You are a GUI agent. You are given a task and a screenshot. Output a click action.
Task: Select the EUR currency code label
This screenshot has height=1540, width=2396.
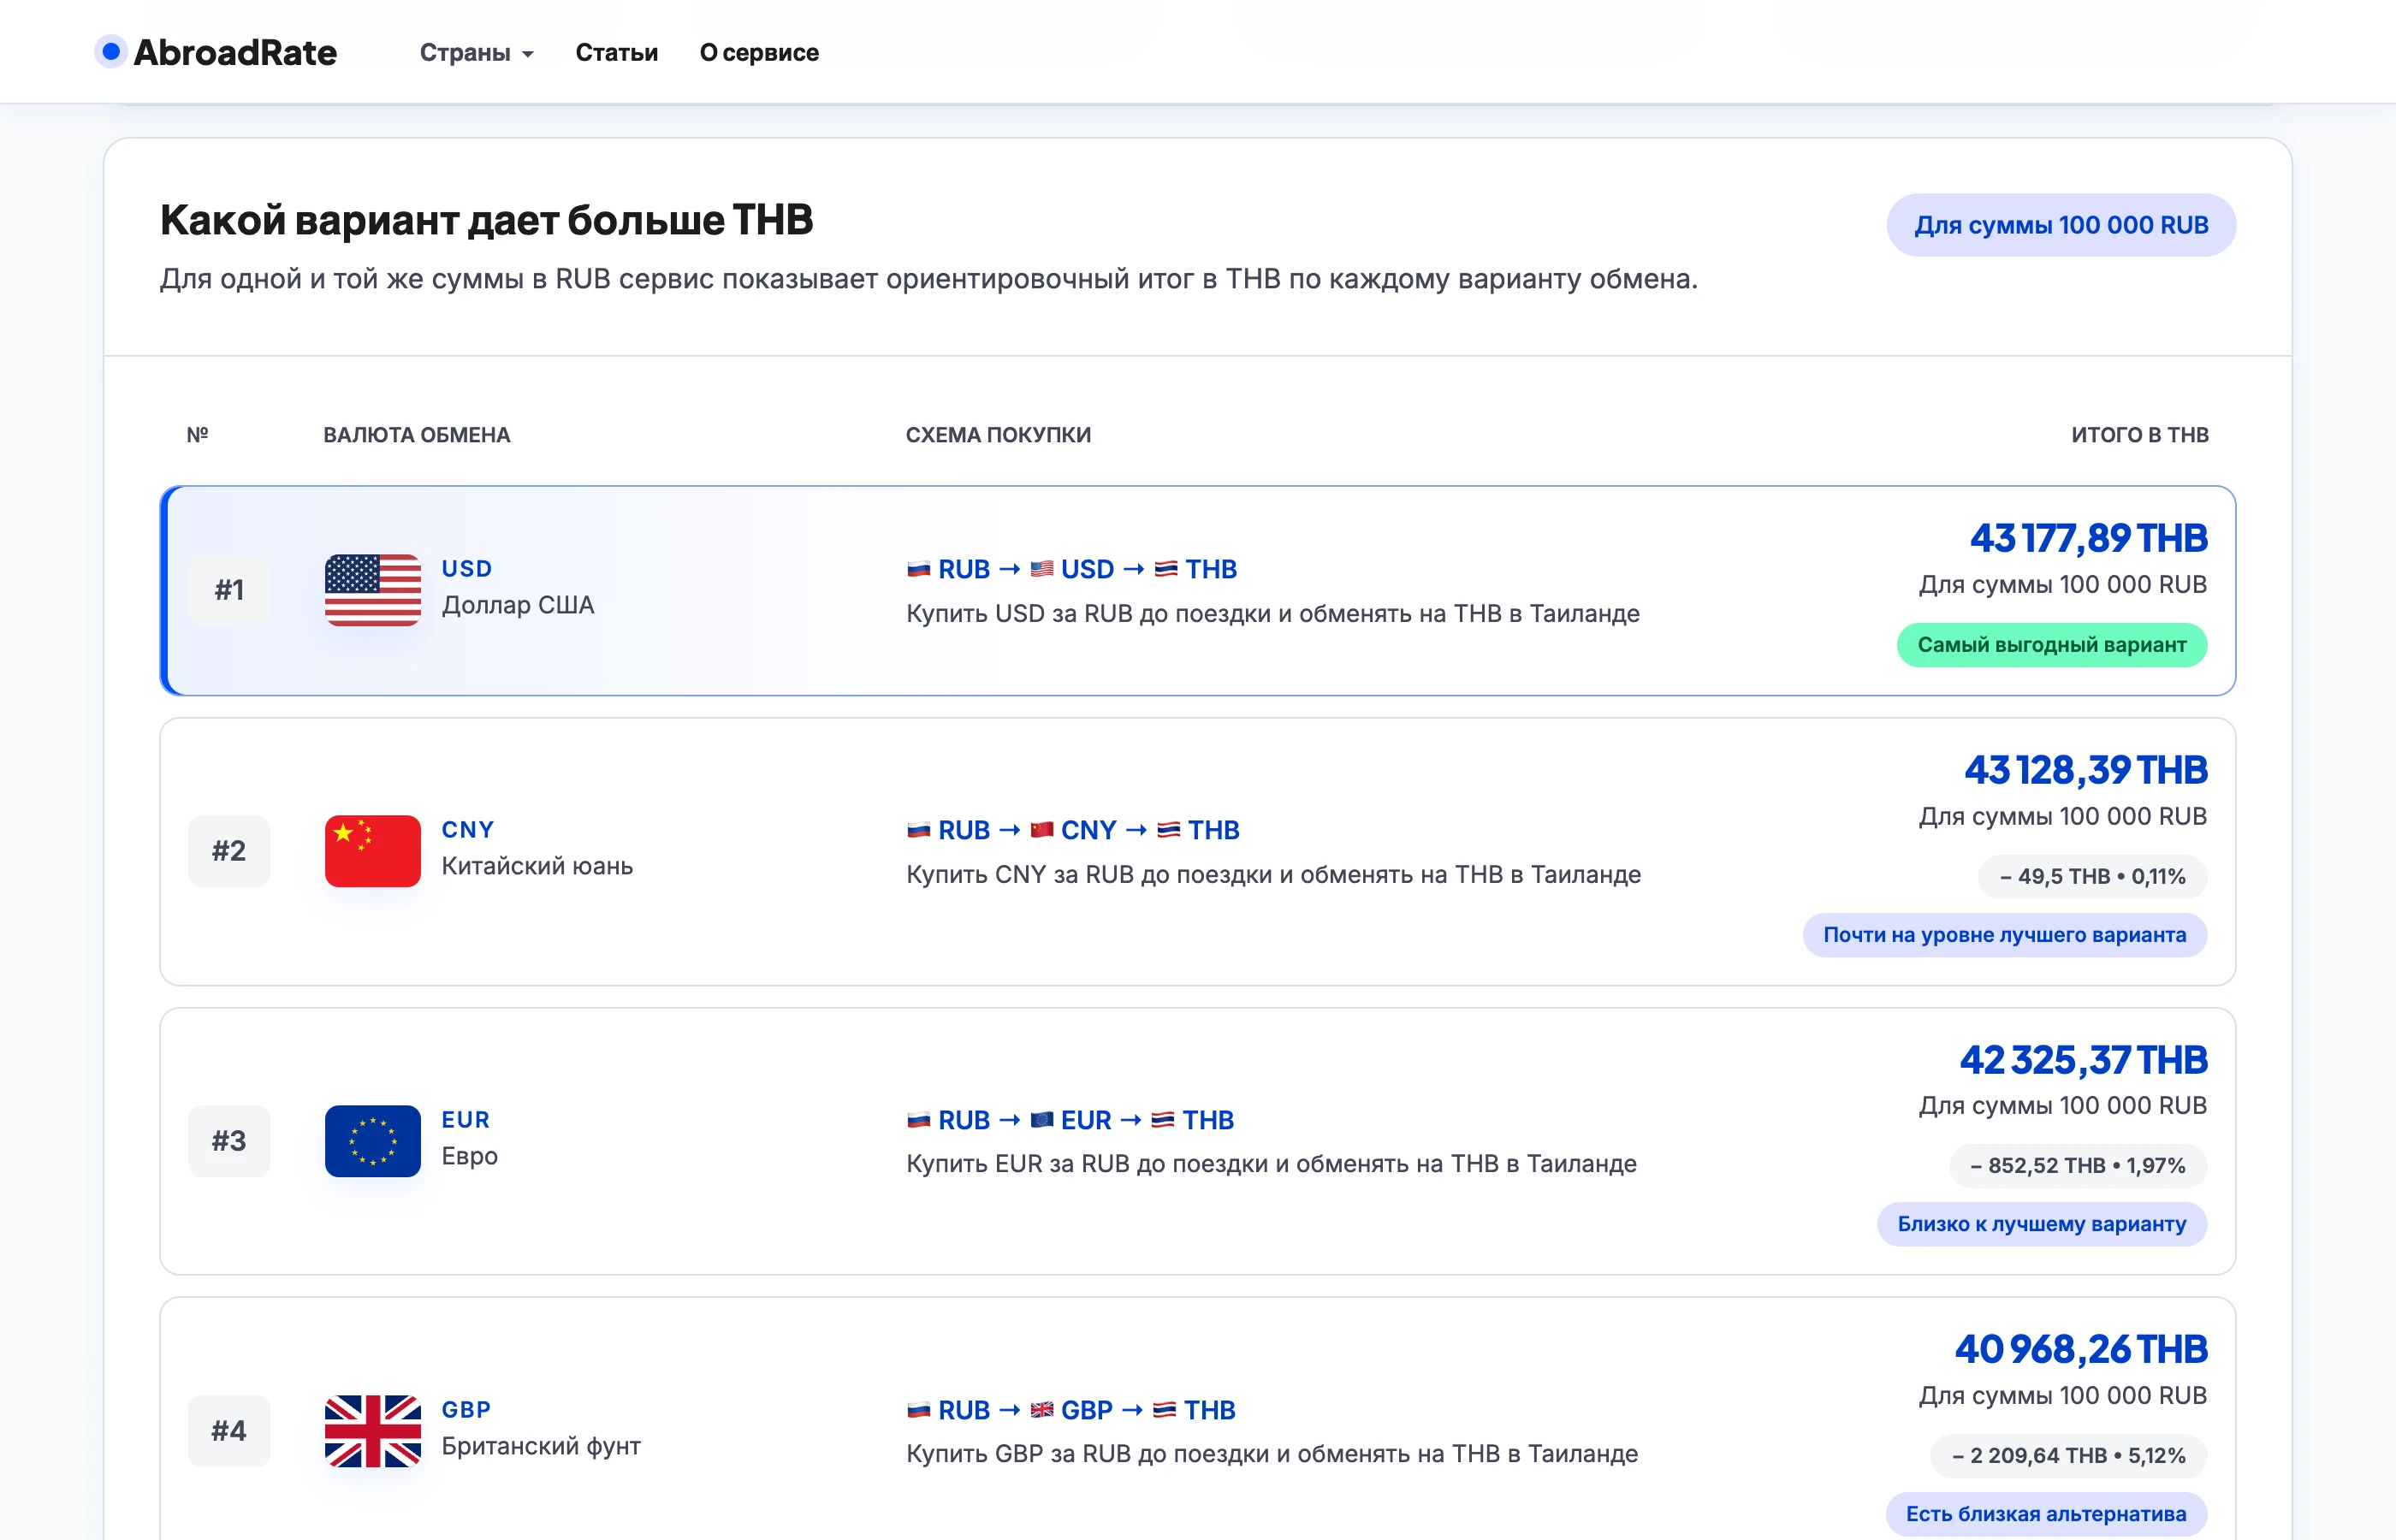[466, 1120]
